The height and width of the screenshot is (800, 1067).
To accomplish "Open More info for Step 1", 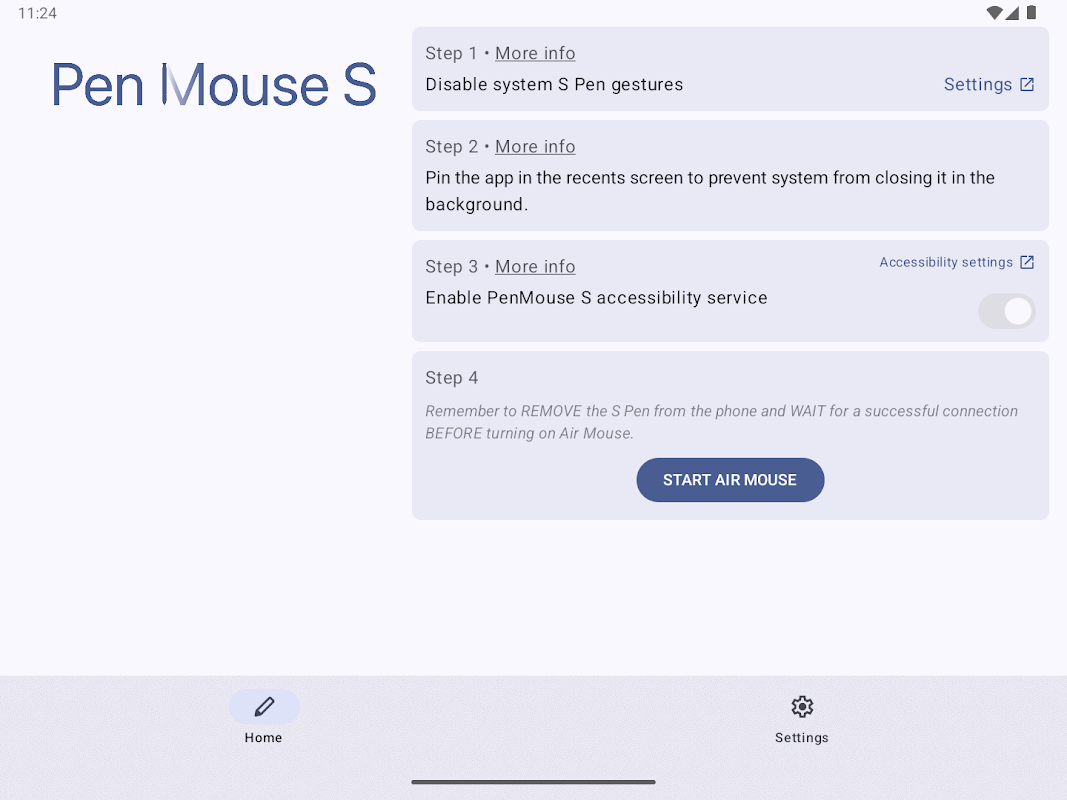I will click(535, 53).
